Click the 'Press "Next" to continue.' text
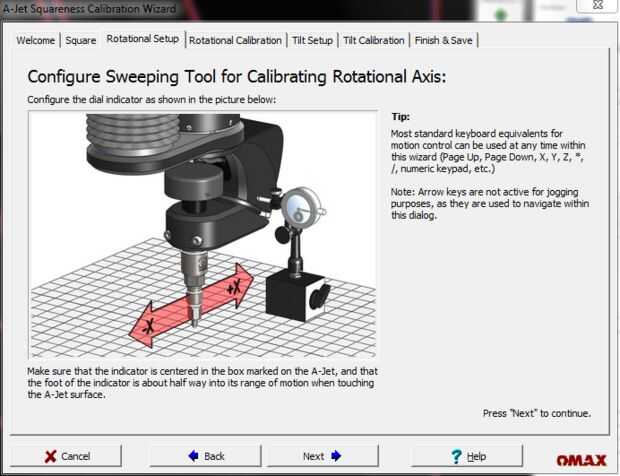This screenshot has width=620, height=476. (537, 414)
